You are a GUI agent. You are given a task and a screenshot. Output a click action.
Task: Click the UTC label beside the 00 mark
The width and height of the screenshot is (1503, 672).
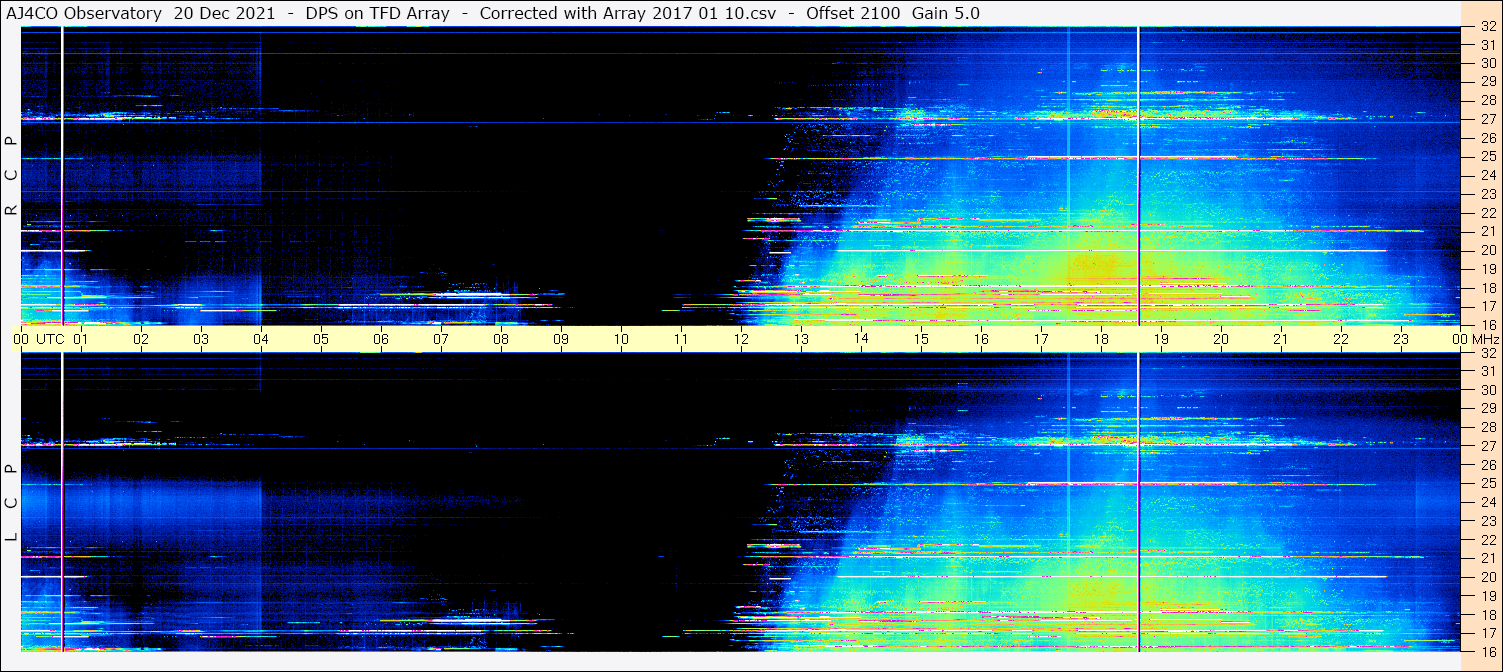tap(50, 339)
